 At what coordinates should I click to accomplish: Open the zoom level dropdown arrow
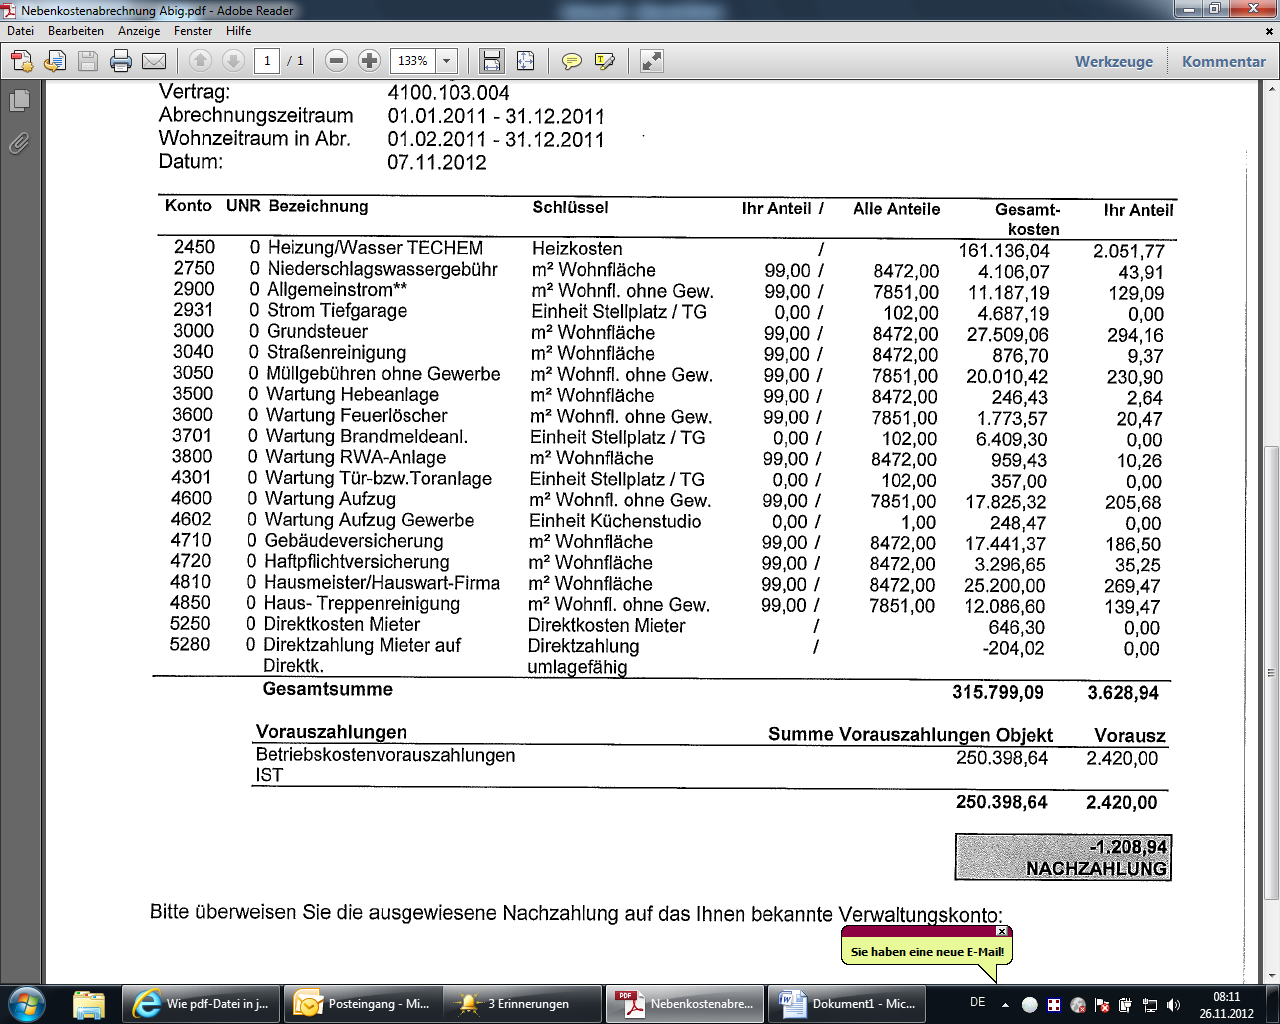click(447, 61)
